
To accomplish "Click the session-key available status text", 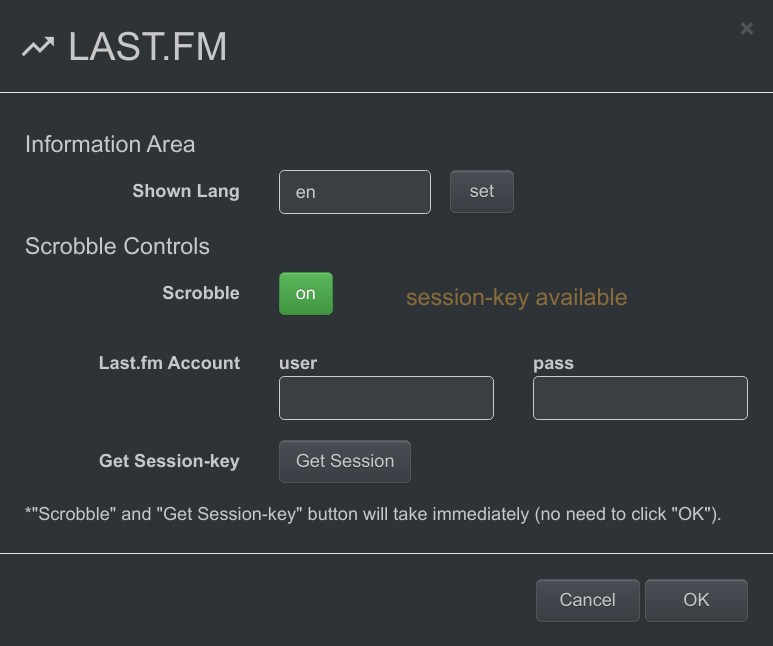I will (x=516, y=297).
